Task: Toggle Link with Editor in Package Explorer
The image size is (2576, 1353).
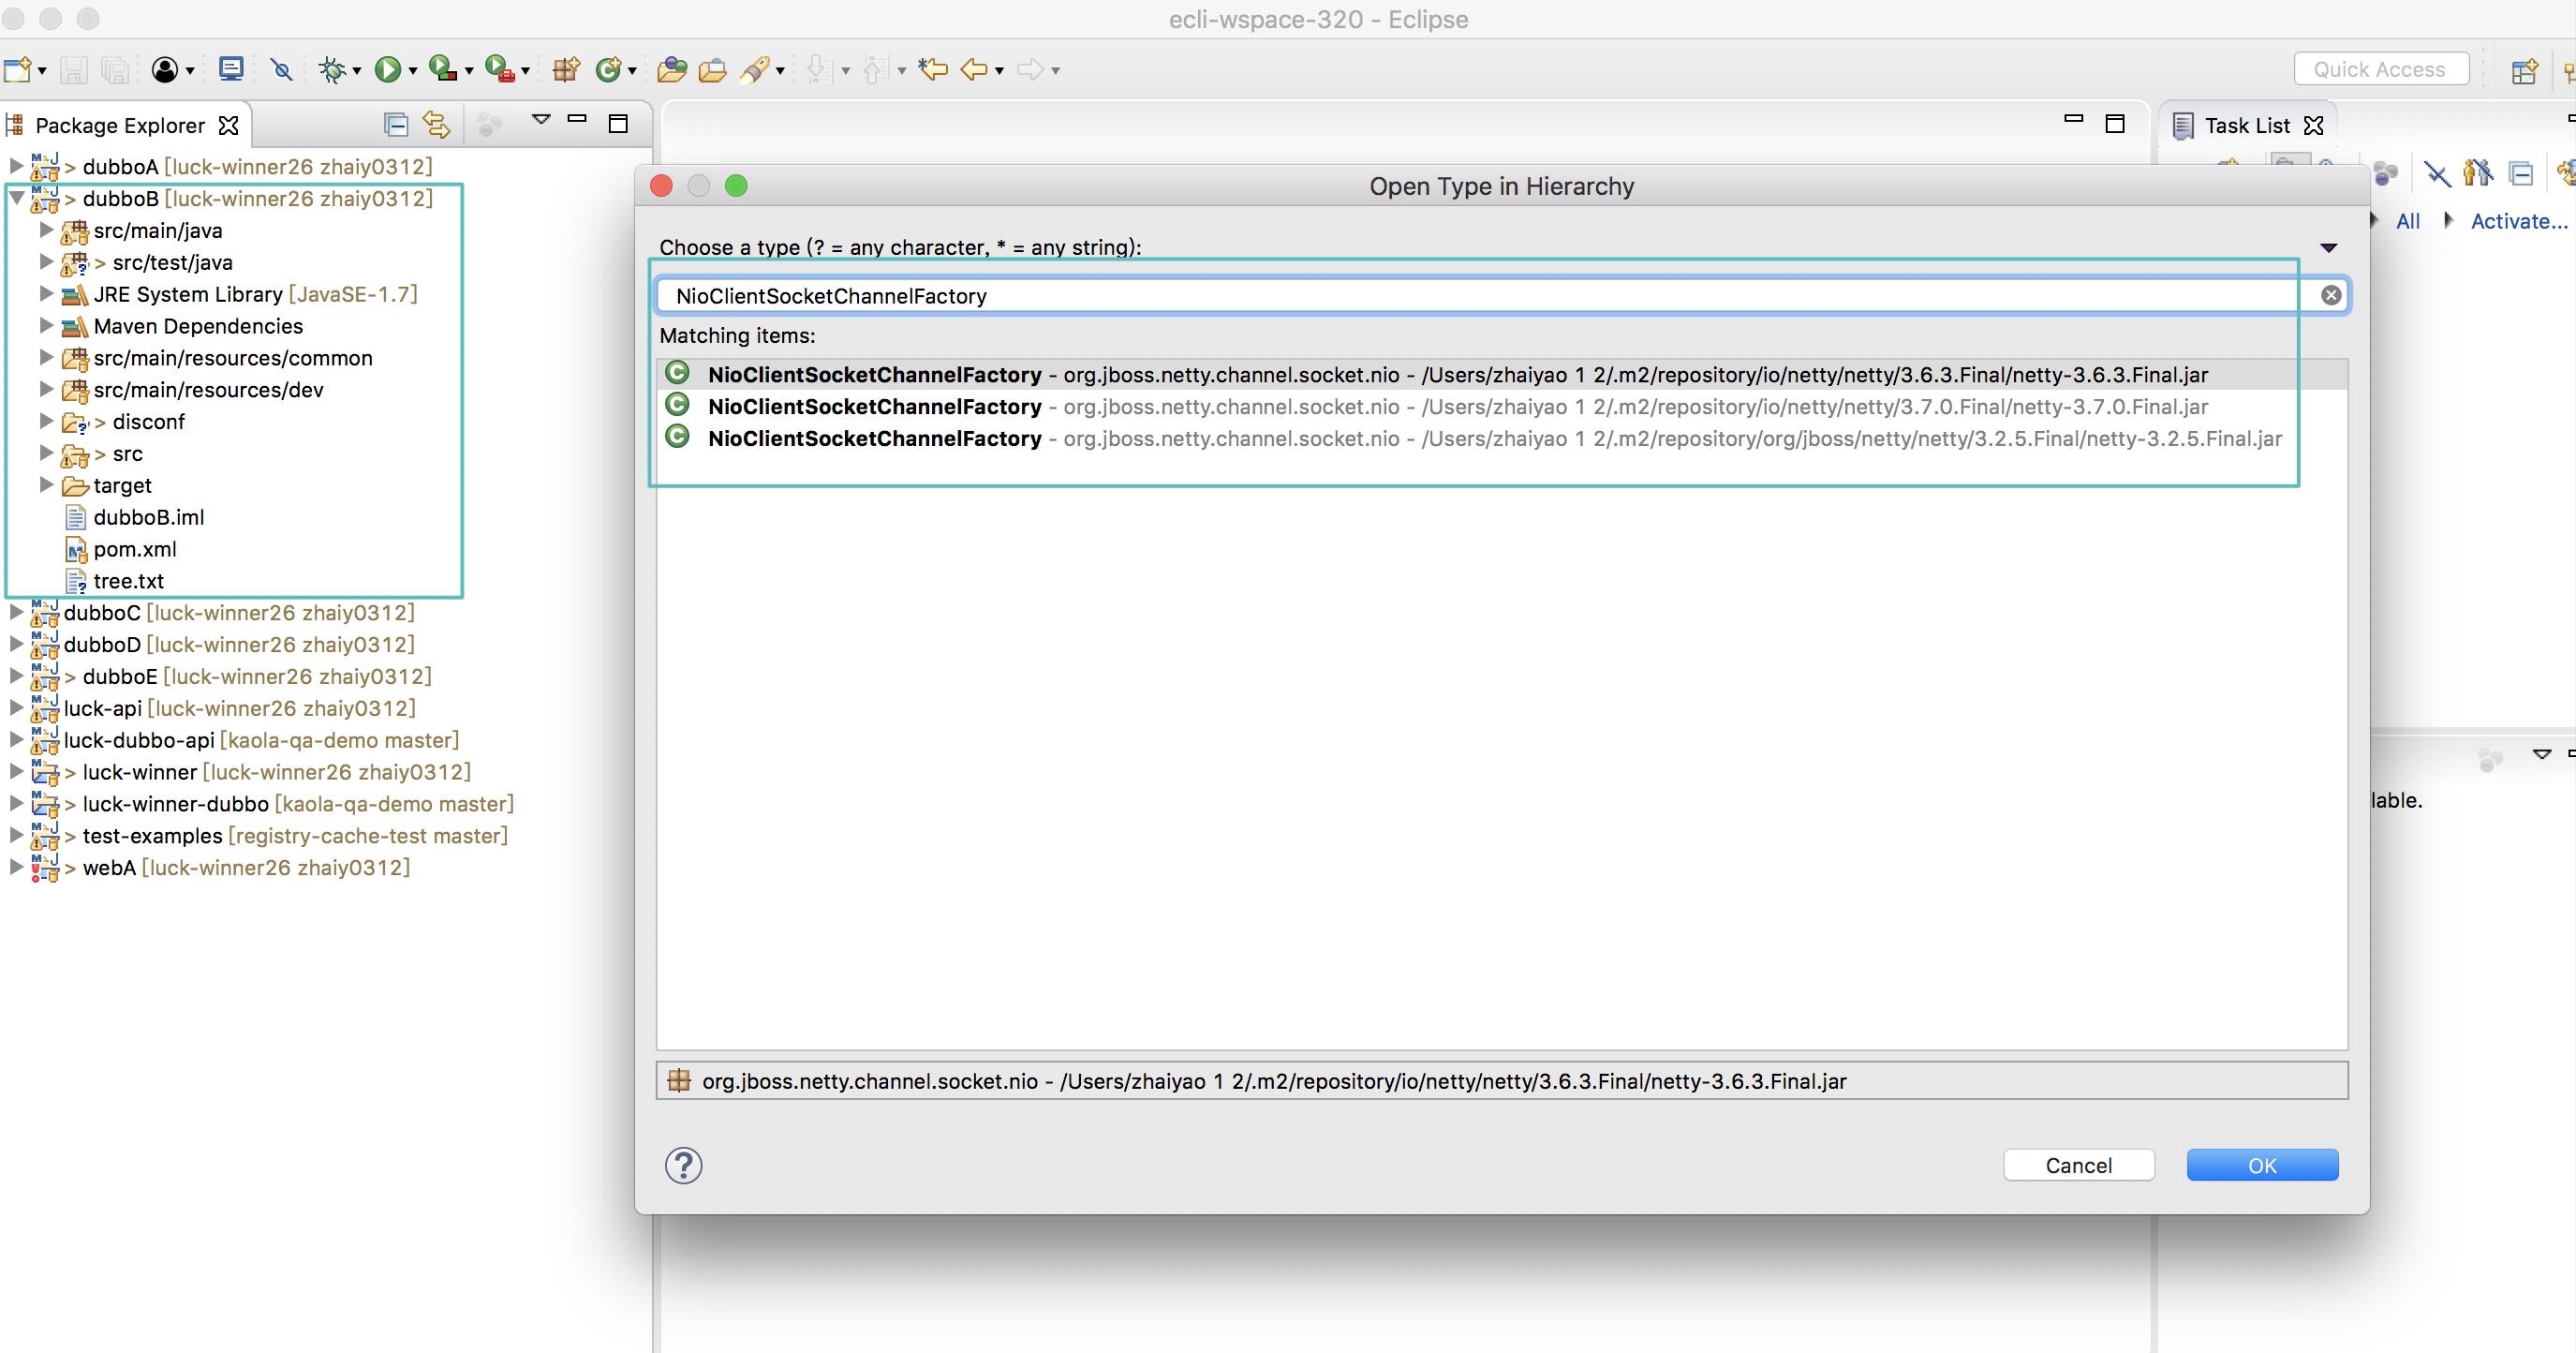Action: (436, 124)
